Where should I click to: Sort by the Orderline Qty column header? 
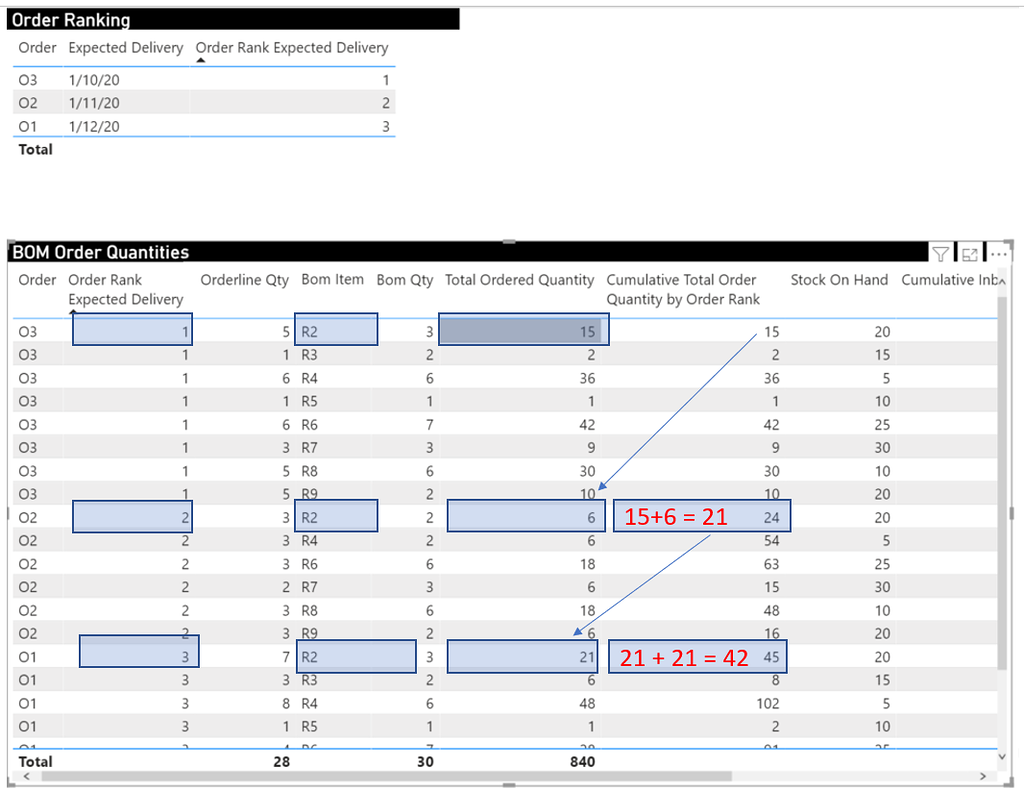point(244,280)
